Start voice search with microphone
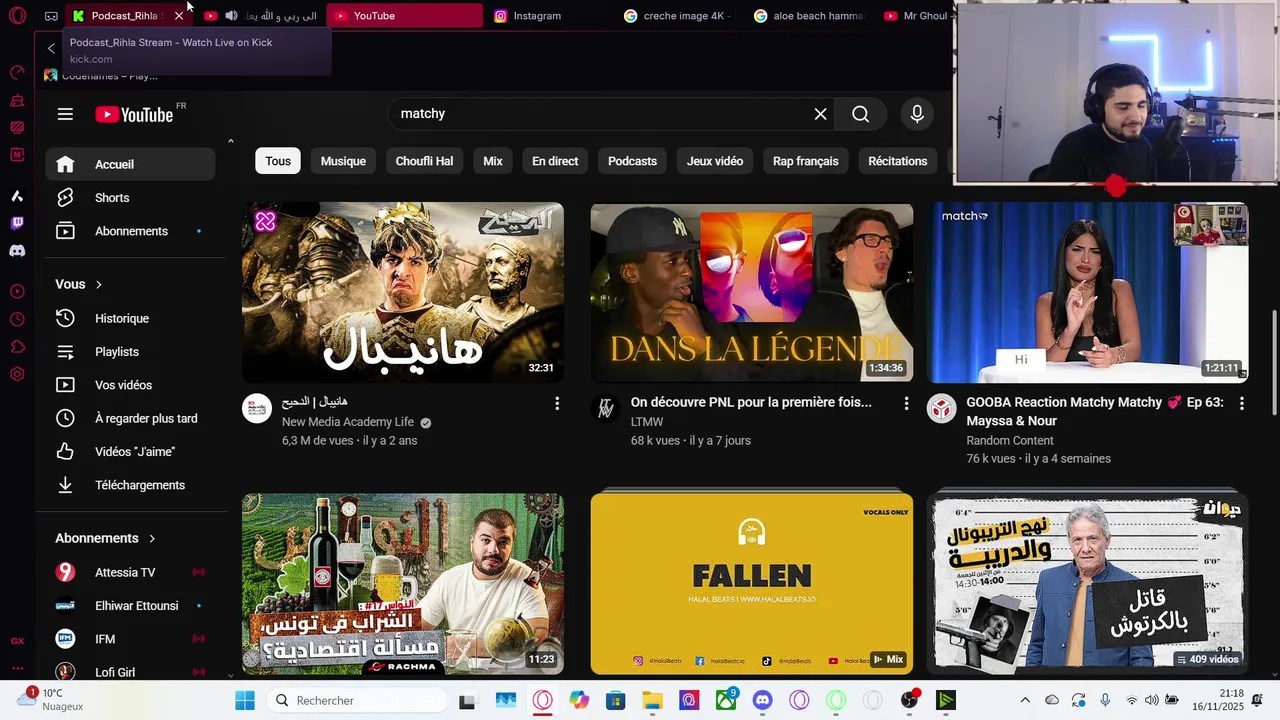This screenshot has width=1280, height=720. tap(917, 114)
